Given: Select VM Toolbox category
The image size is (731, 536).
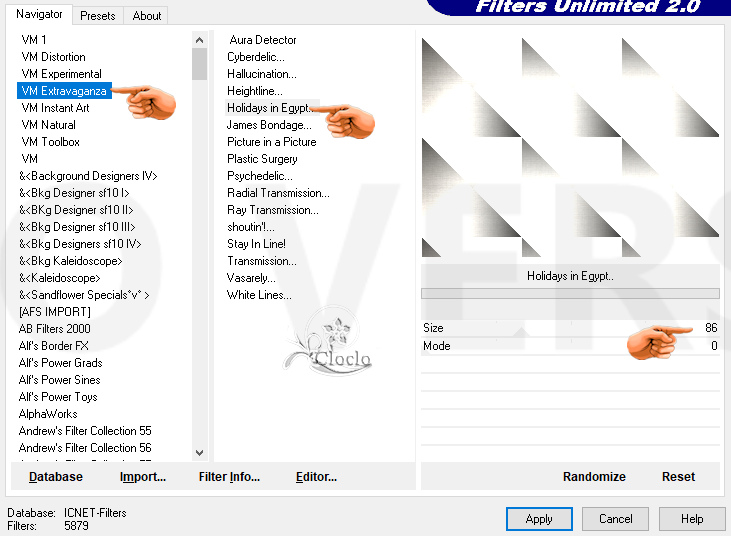Looking at the screenshot, I should point(50,142).
